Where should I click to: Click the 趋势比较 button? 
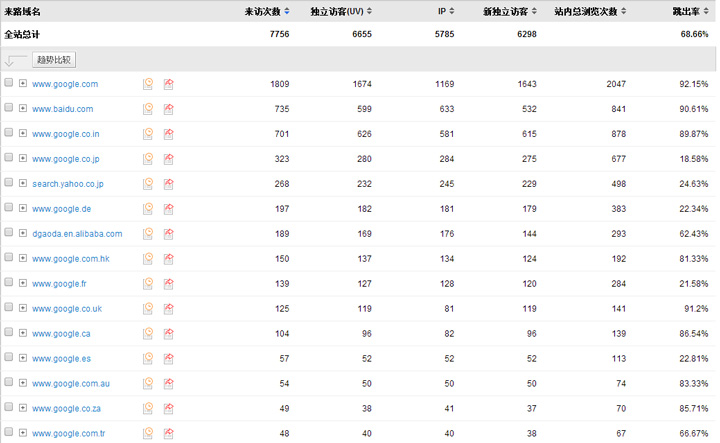54,60
